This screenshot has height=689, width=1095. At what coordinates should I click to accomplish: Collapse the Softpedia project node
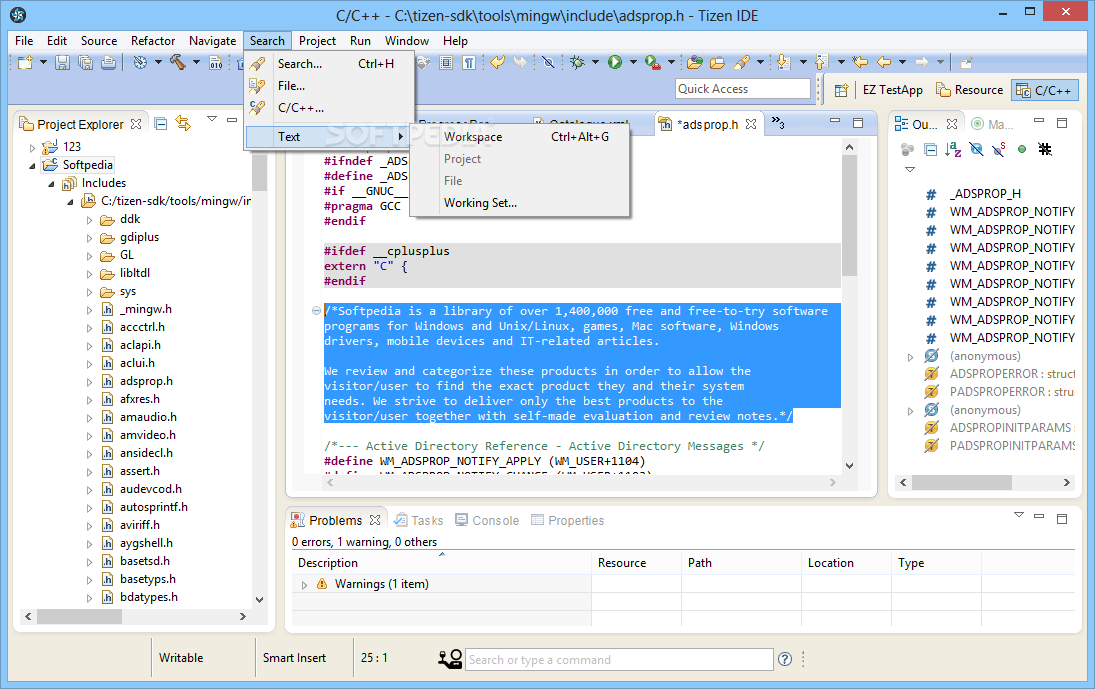click(32, 166)
